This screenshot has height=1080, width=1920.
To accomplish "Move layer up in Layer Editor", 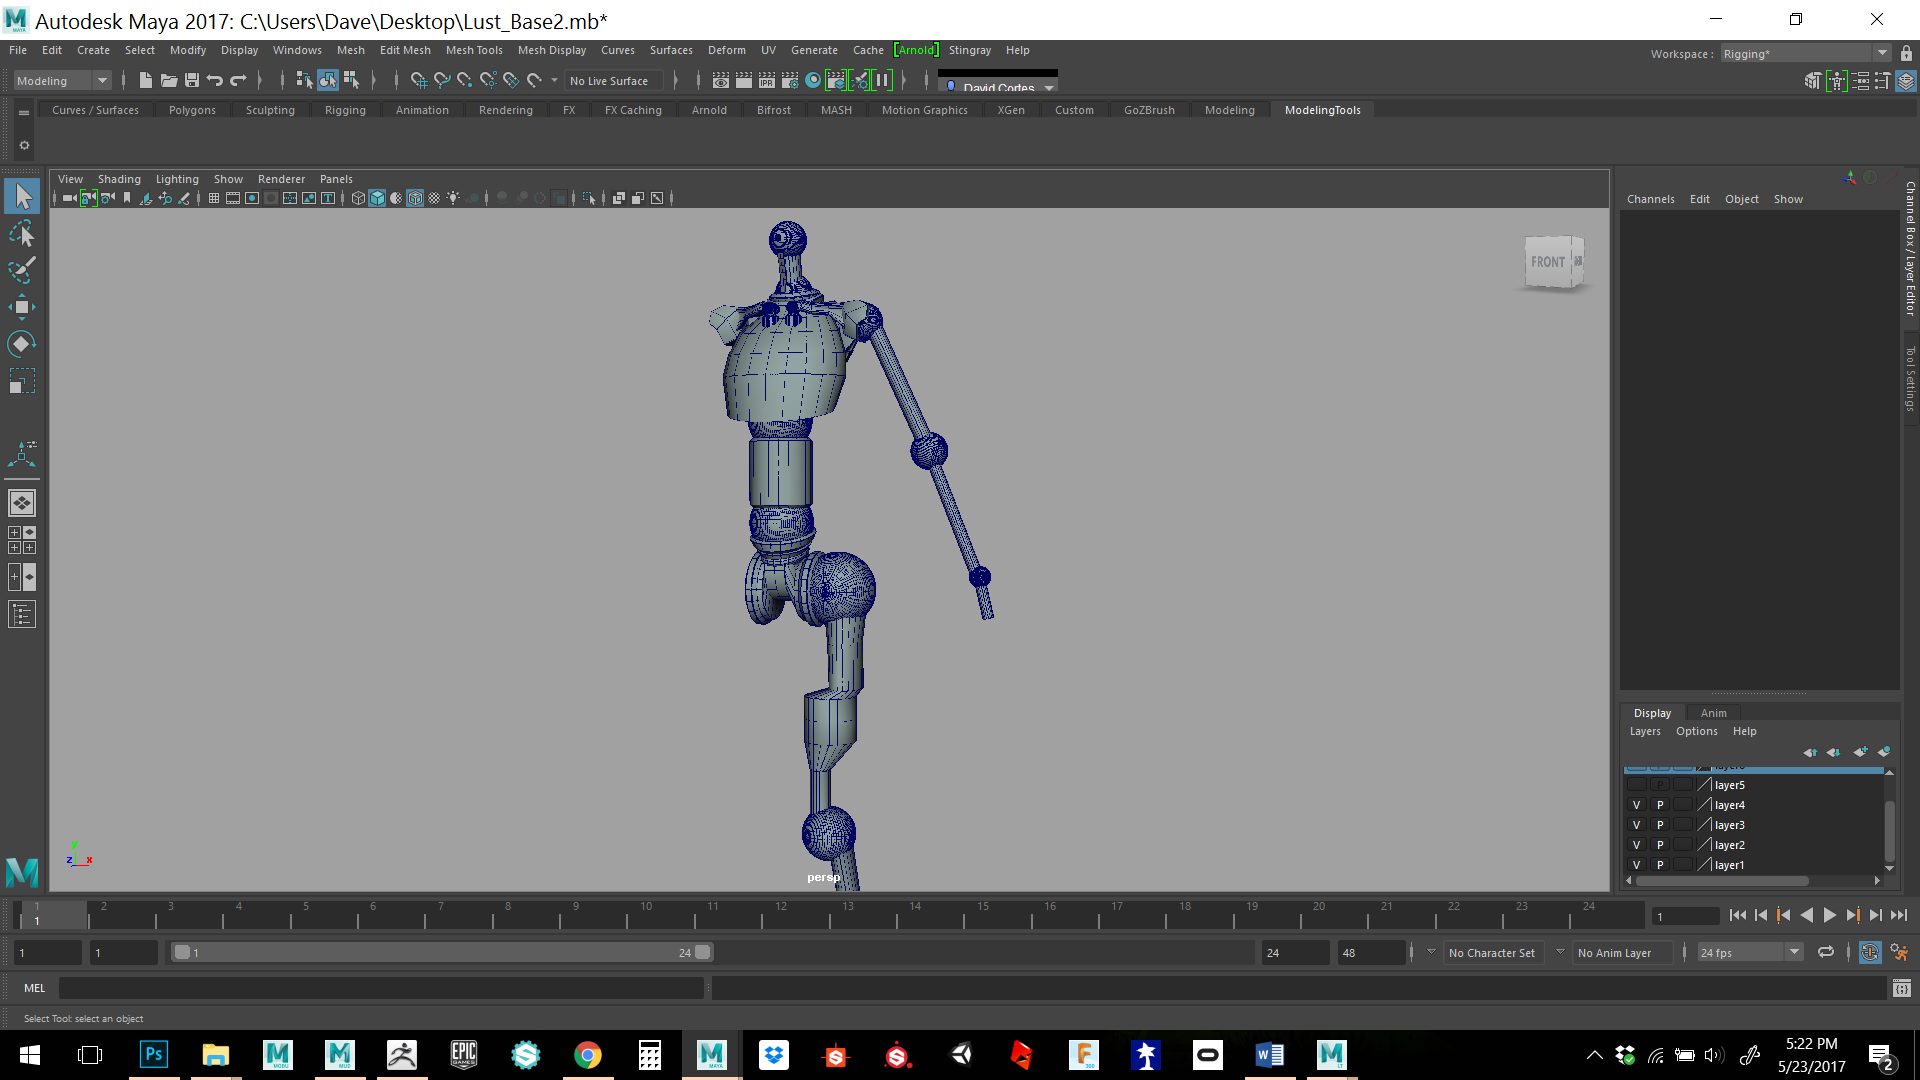I will [1810, 752].
